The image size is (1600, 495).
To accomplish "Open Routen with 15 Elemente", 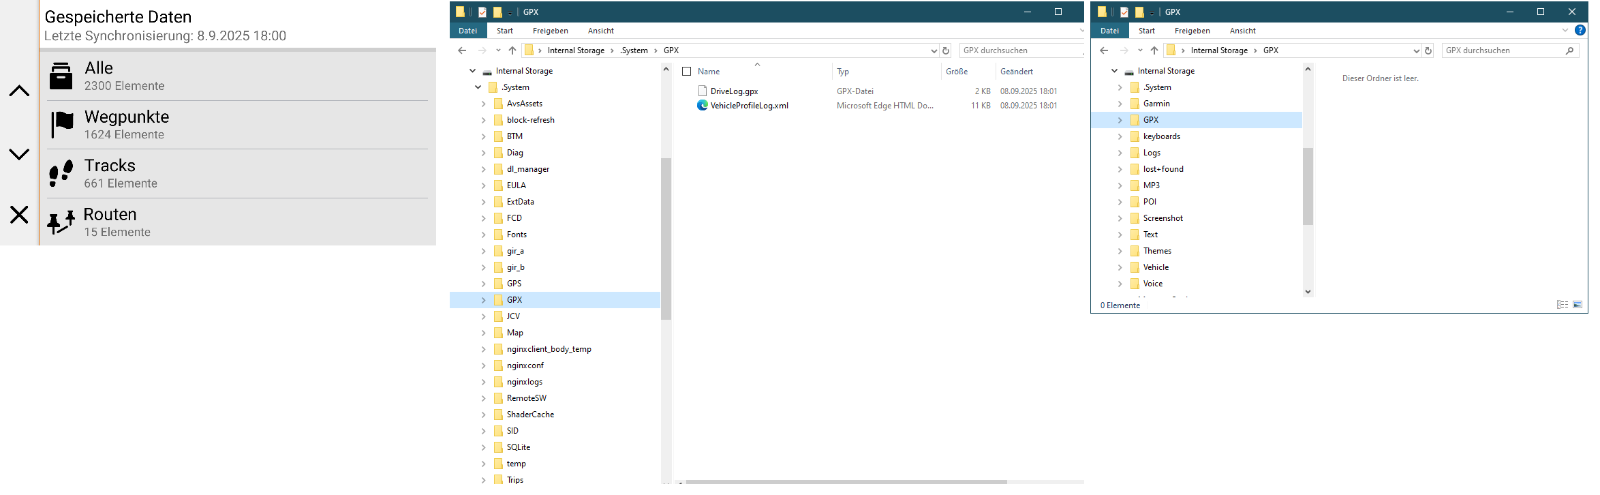I will [x=237, y=222].
